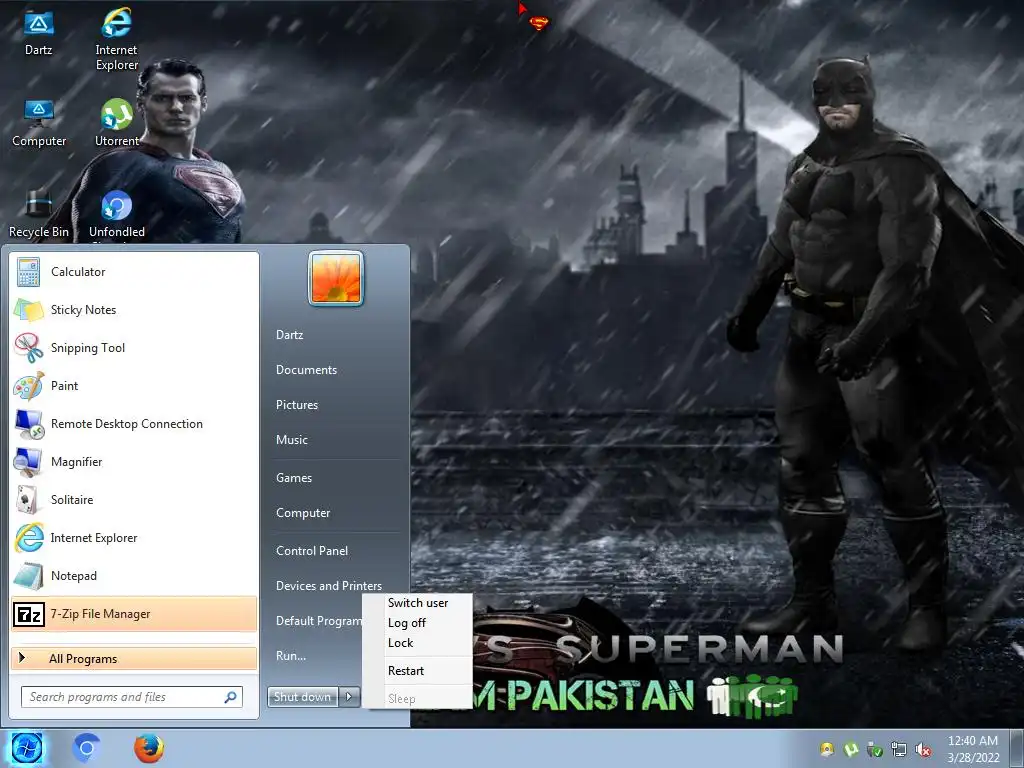Open the Recycle Bin
This screenshot has width=1024, height=768.
pos(39,214)
